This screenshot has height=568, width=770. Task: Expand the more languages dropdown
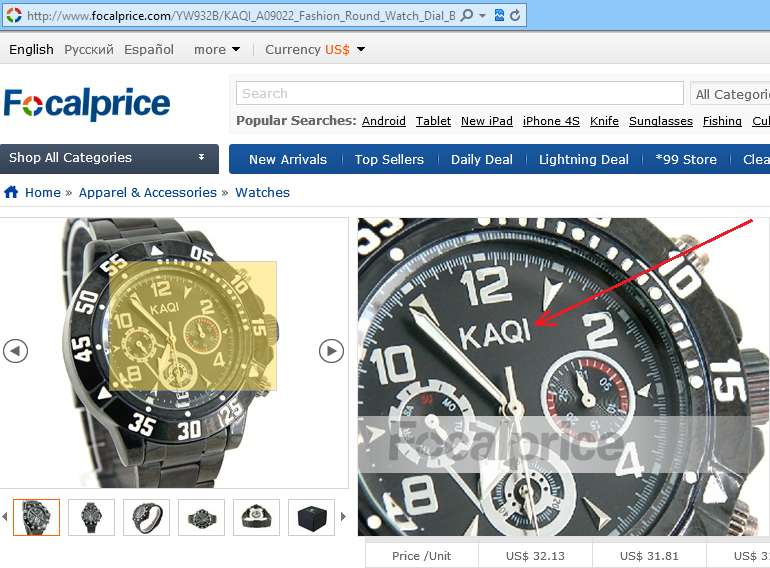(x=217, y=50)
